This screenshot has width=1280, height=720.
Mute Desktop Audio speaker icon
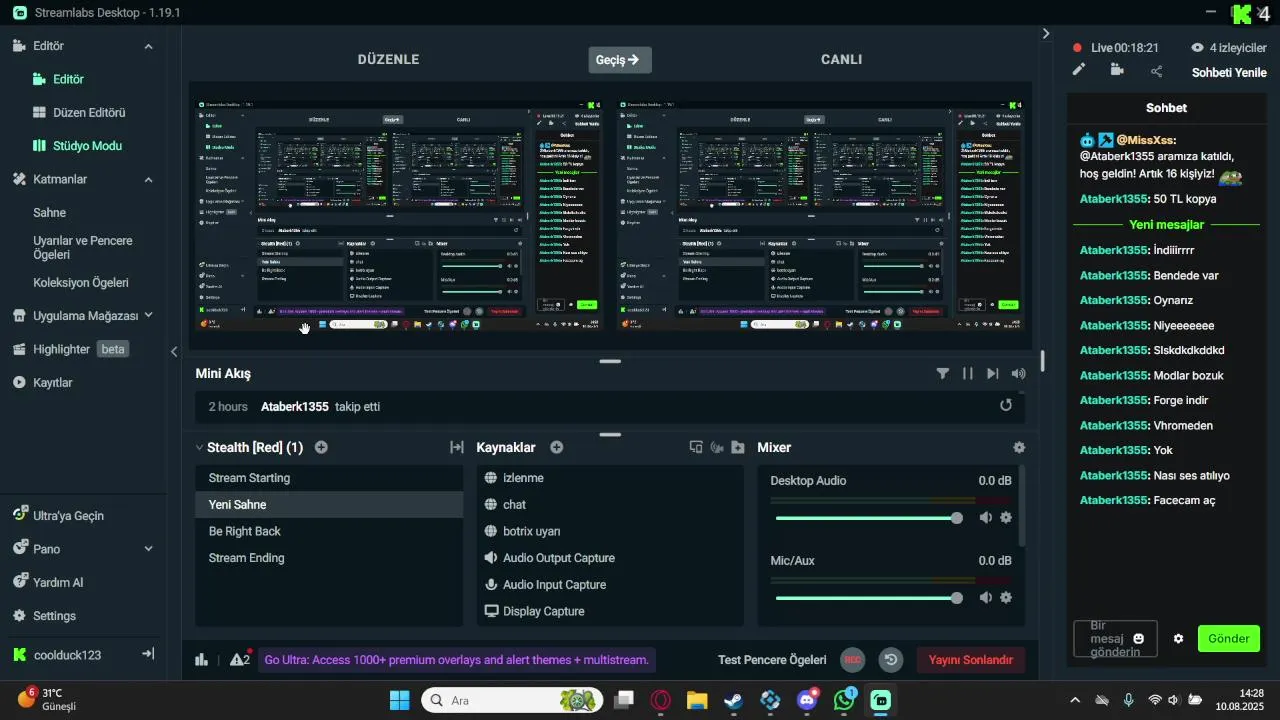(x=986, y=518)
